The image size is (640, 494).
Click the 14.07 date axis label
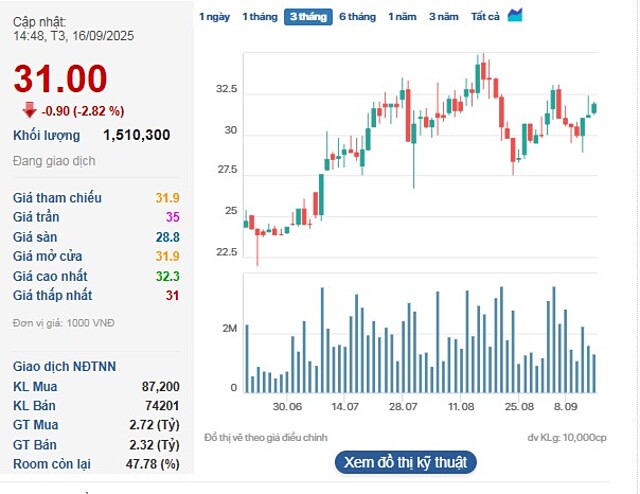(345, 407)
